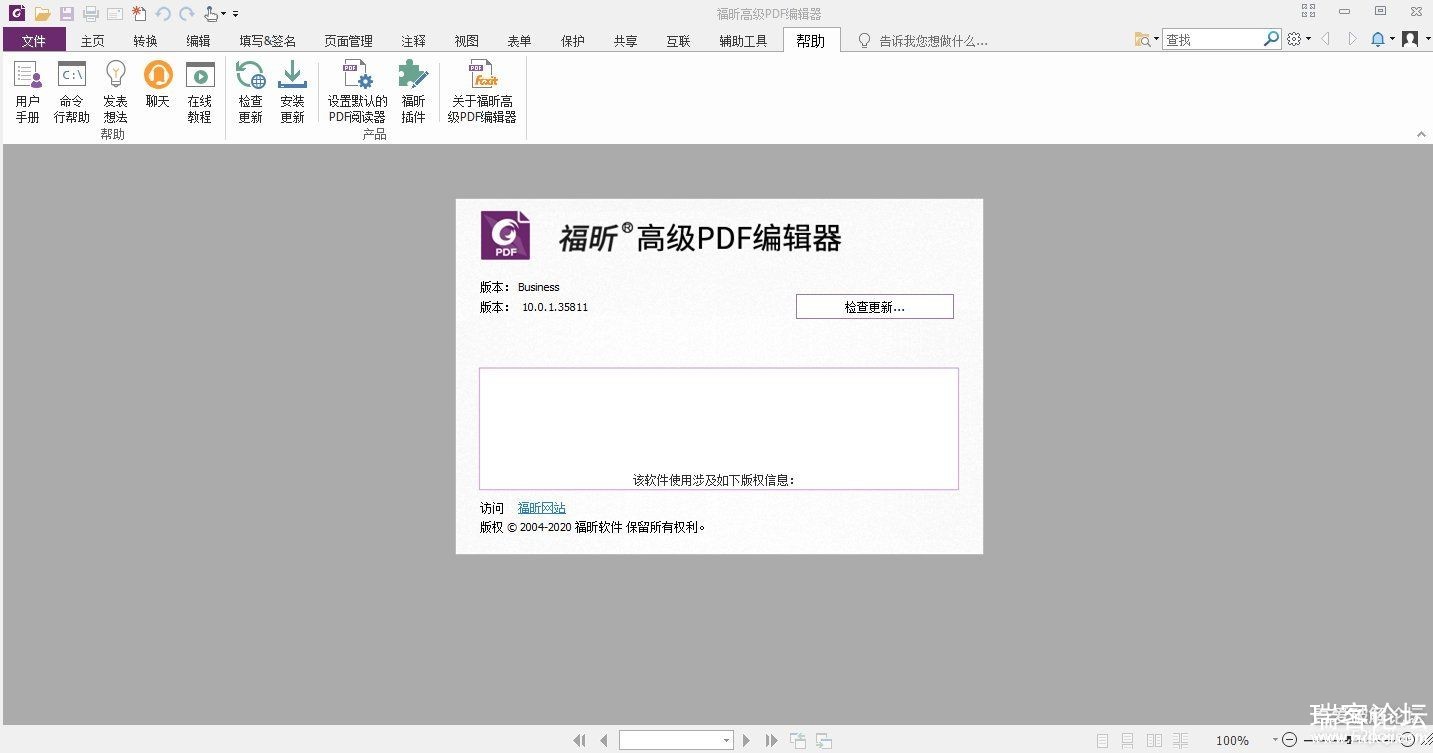Click the previous view icon in status bar
Screen dimensions: 1433x753
point(797,740)
